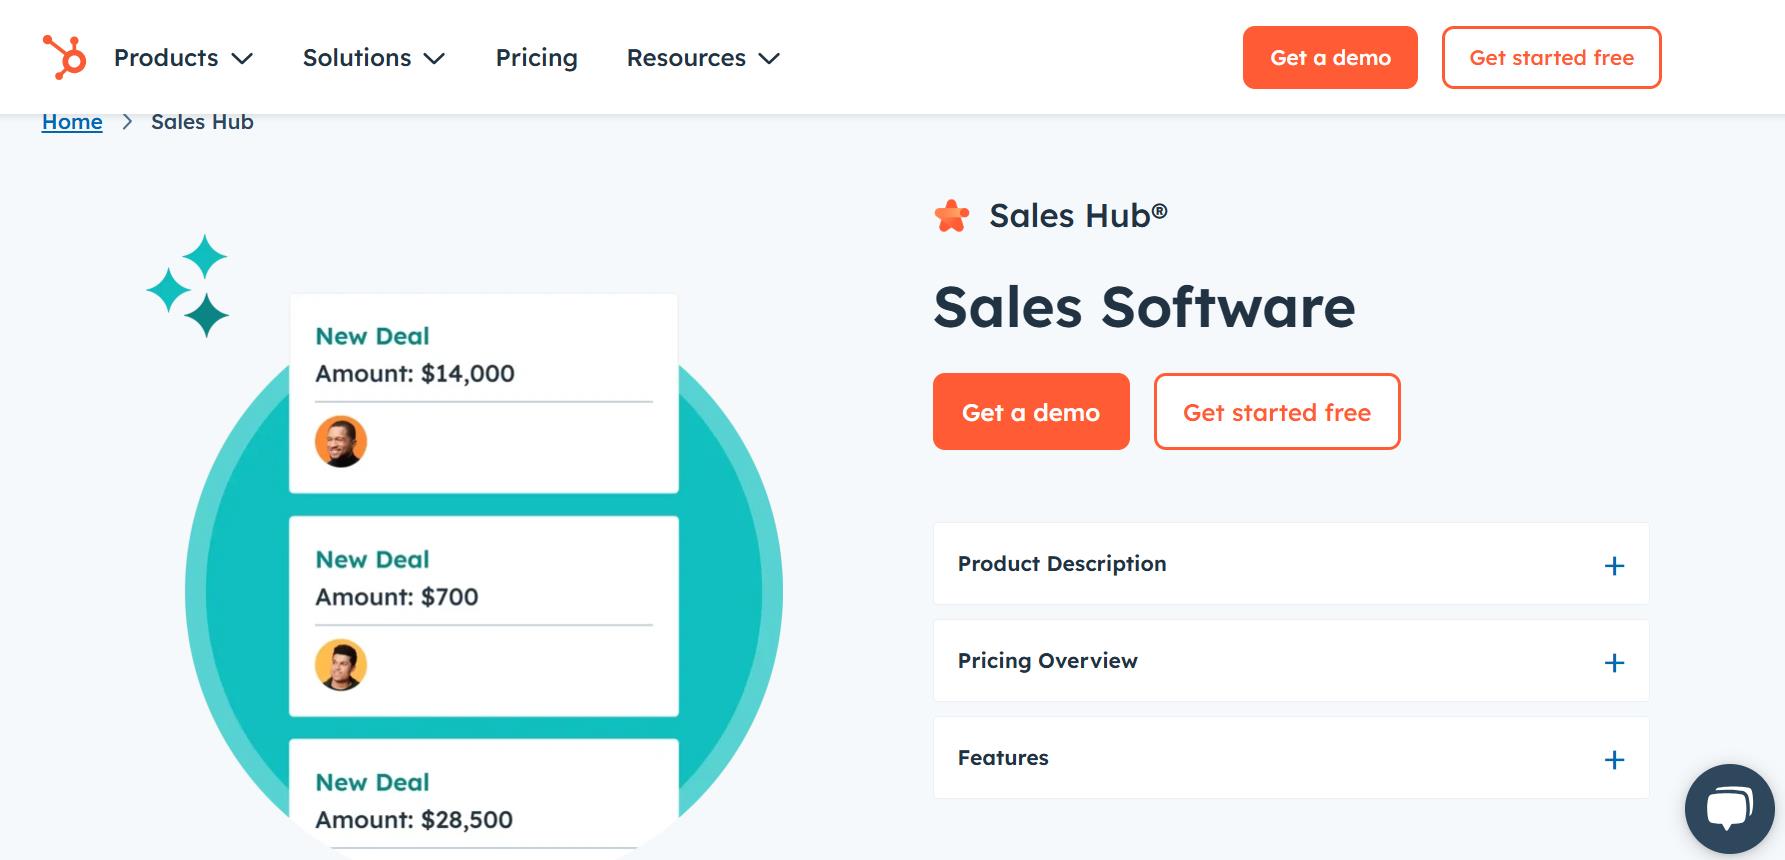Click the breadcrumb chevron after Home
The image size is (1785, 860).
pos(127,121)
